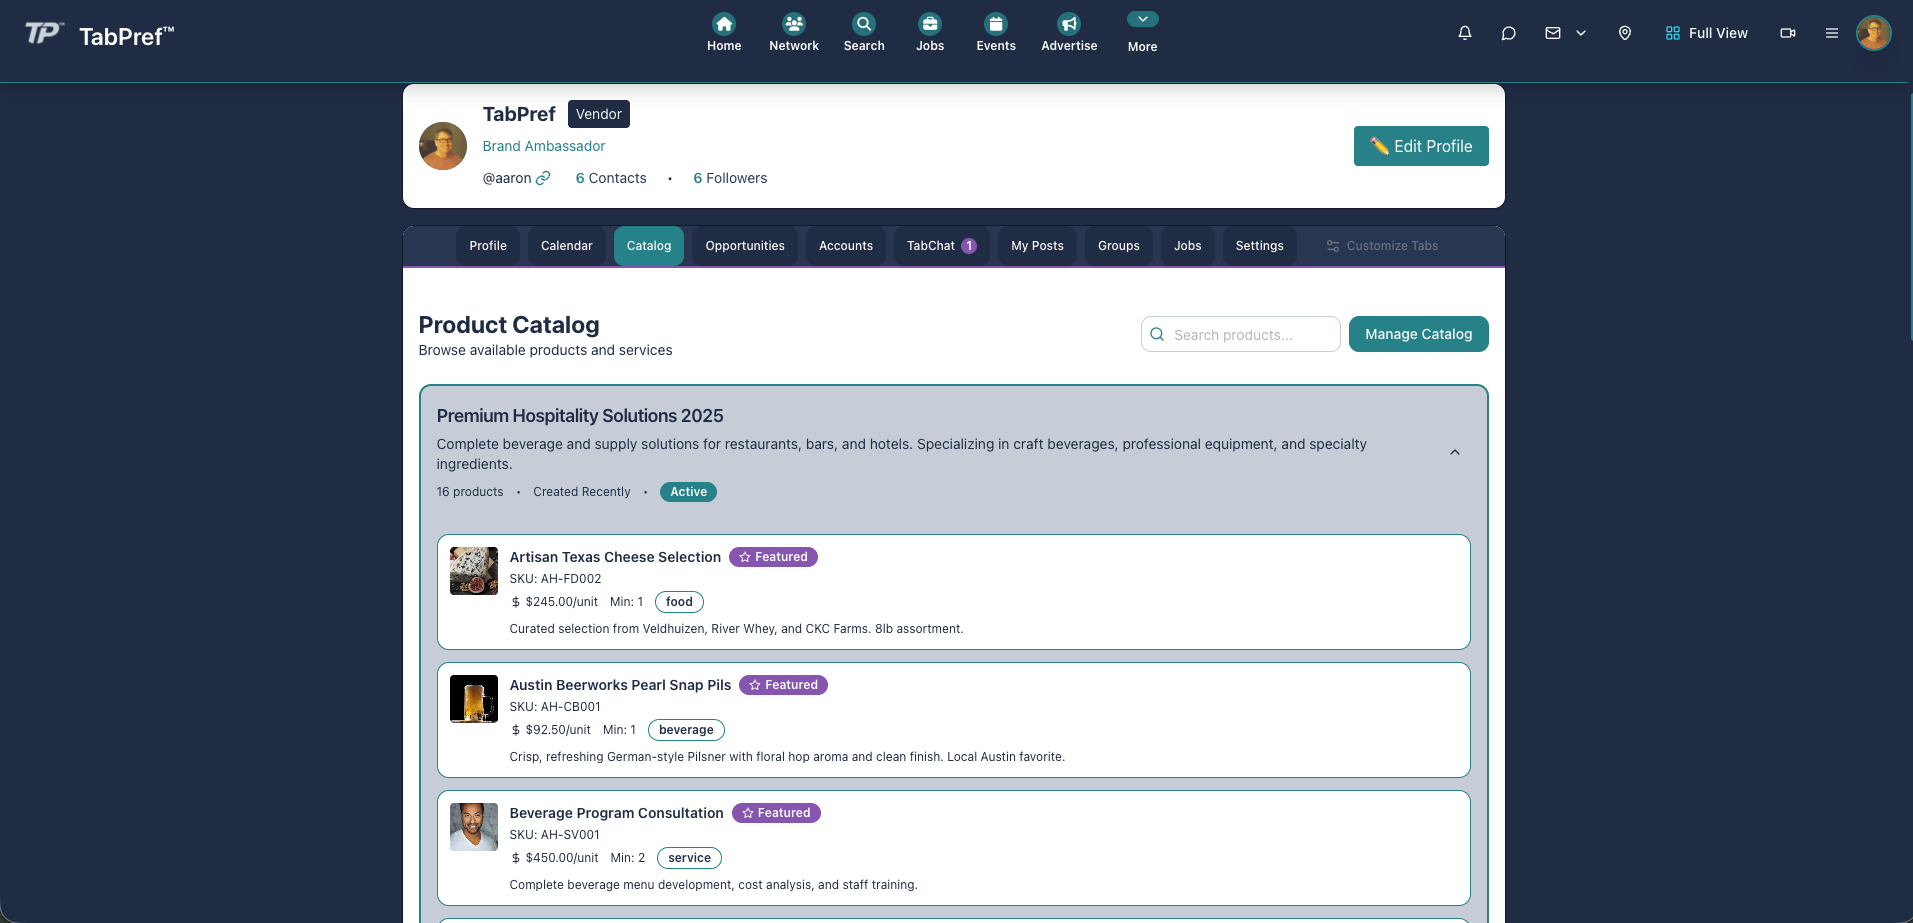Open the Beverage Program Consultation thumbnail
This screenshot has height=923, width=1913.
coord(474,827)
